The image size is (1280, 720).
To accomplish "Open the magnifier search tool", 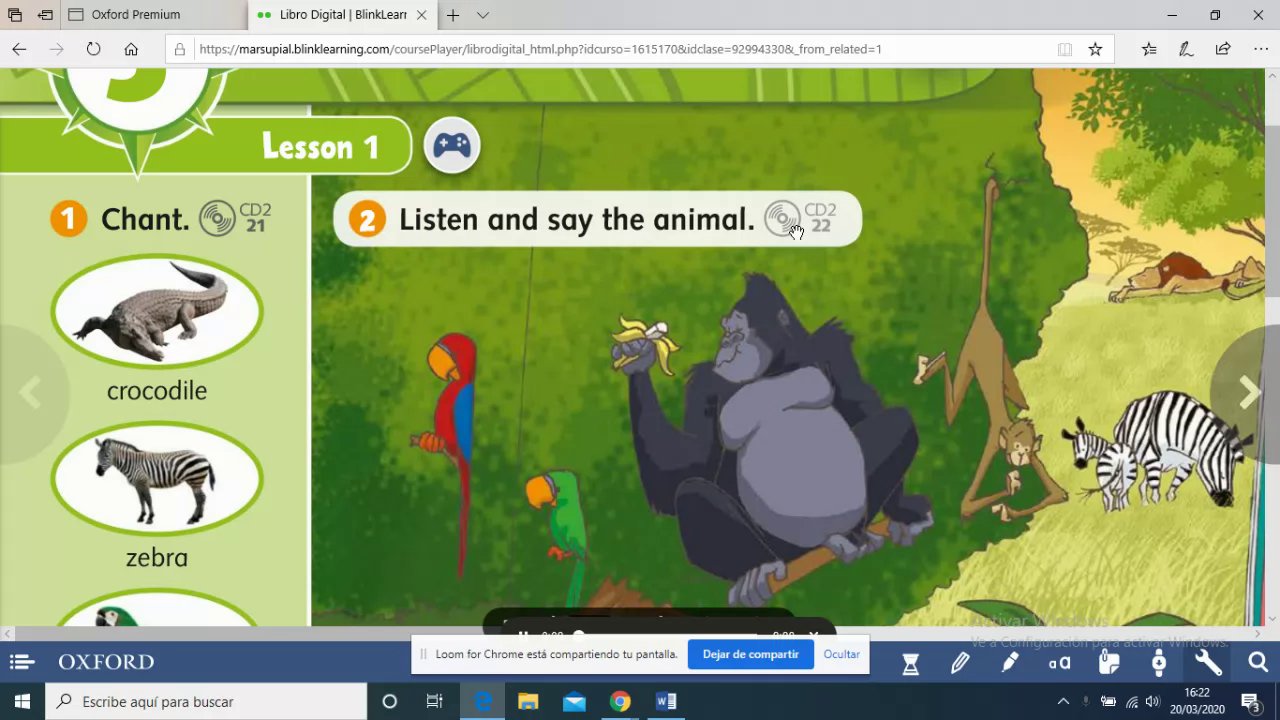I will point(1258,662).
